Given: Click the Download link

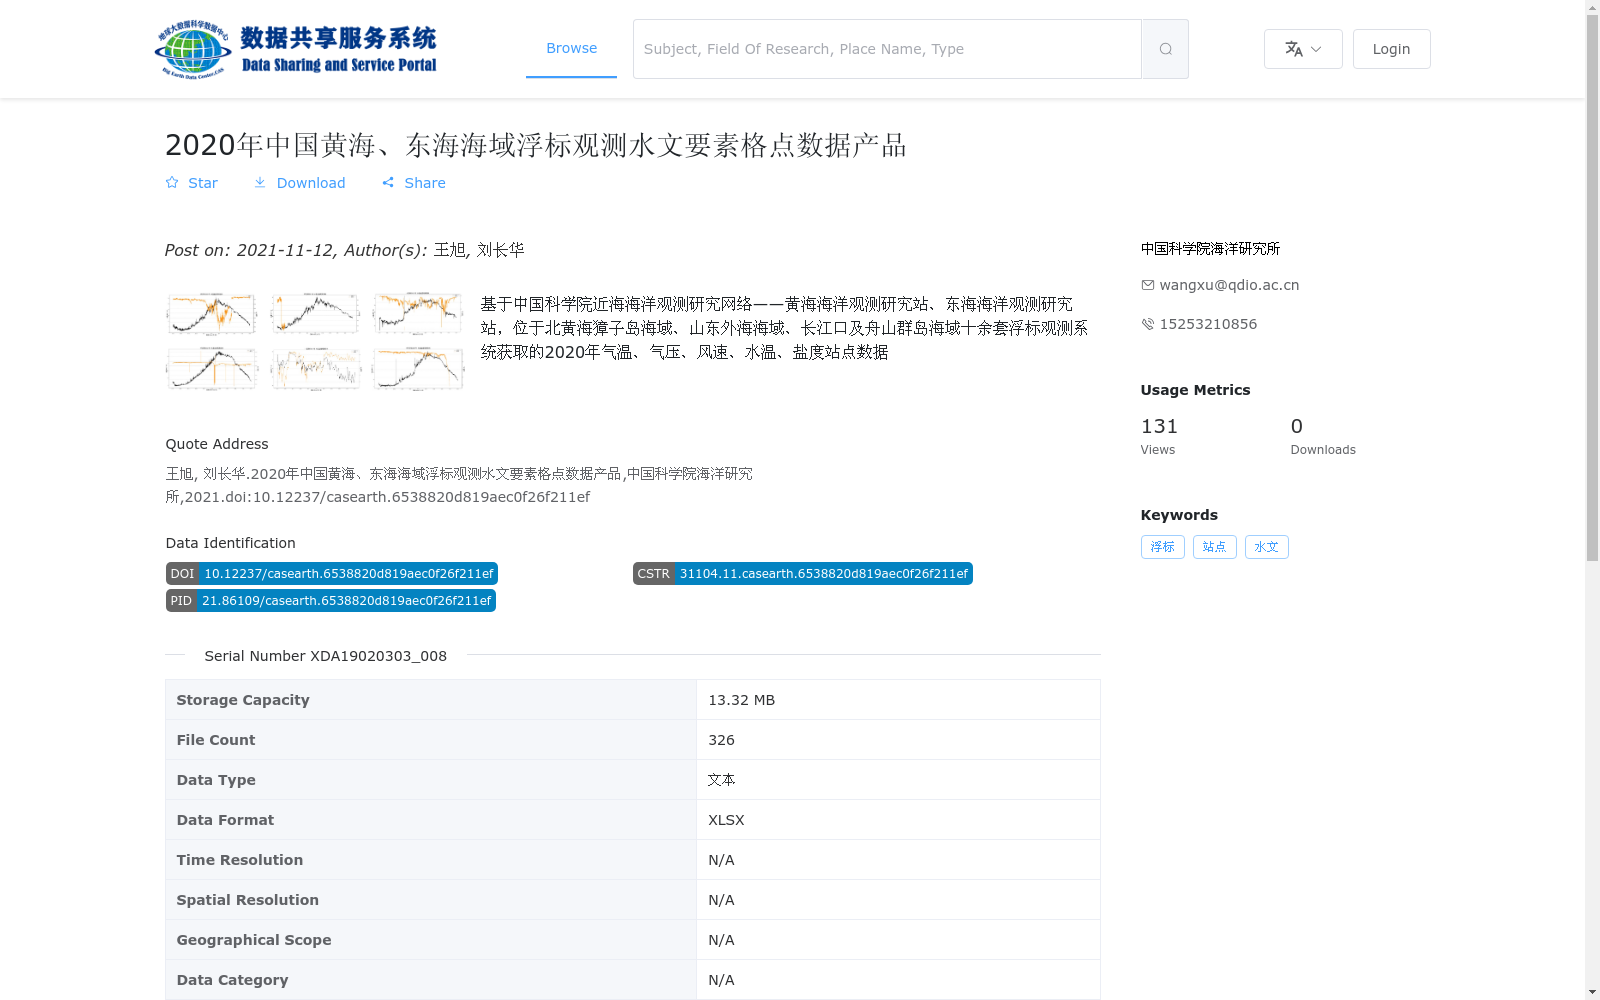Looking at the screenshot, I should click(x=299, y=183).
